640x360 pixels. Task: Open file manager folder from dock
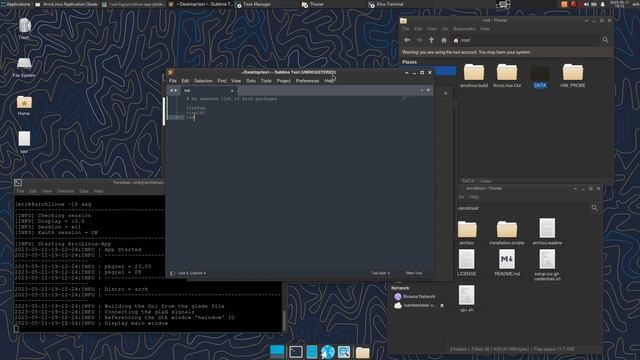coord(362,352)
